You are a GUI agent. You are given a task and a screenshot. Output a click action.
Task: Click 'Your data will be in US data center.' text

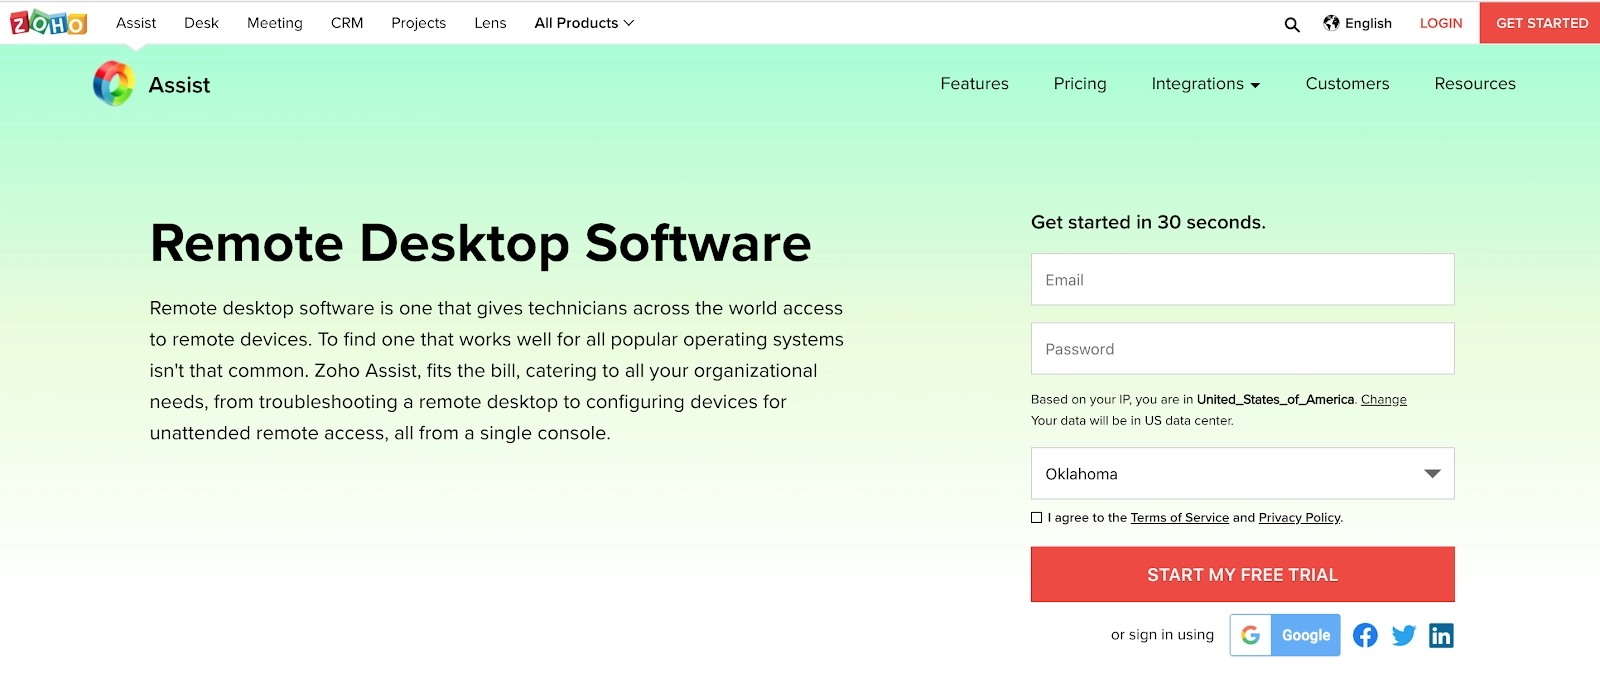[1132, 420]
